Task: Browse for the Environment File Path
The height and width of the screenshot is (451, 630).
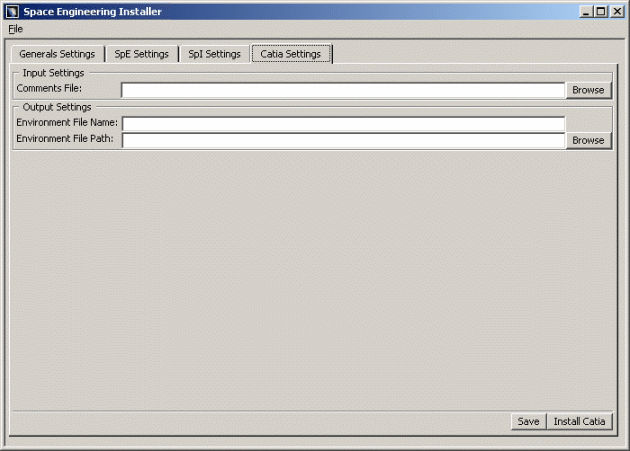Action: point(588,140)
